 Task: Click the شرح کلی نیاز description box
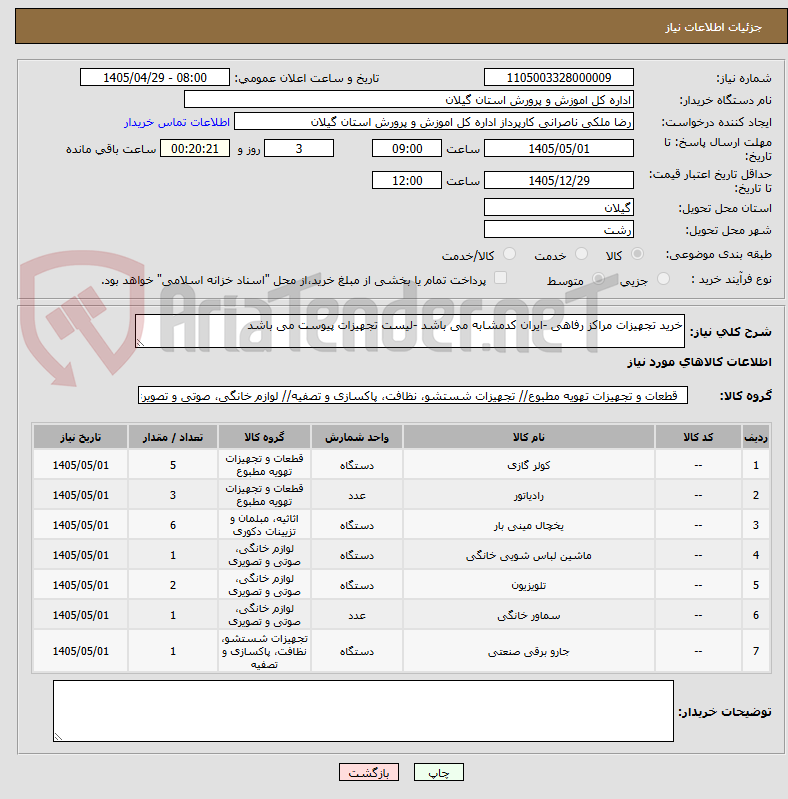point(410,331)
